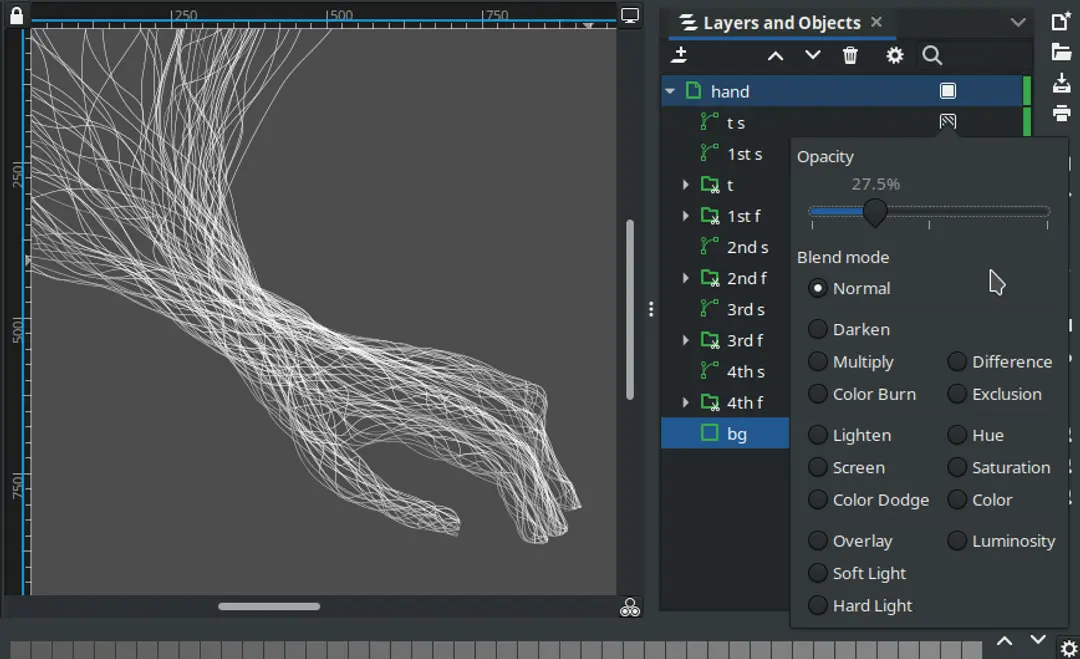
Task: Open the layer settings gear
Action: 893,55
